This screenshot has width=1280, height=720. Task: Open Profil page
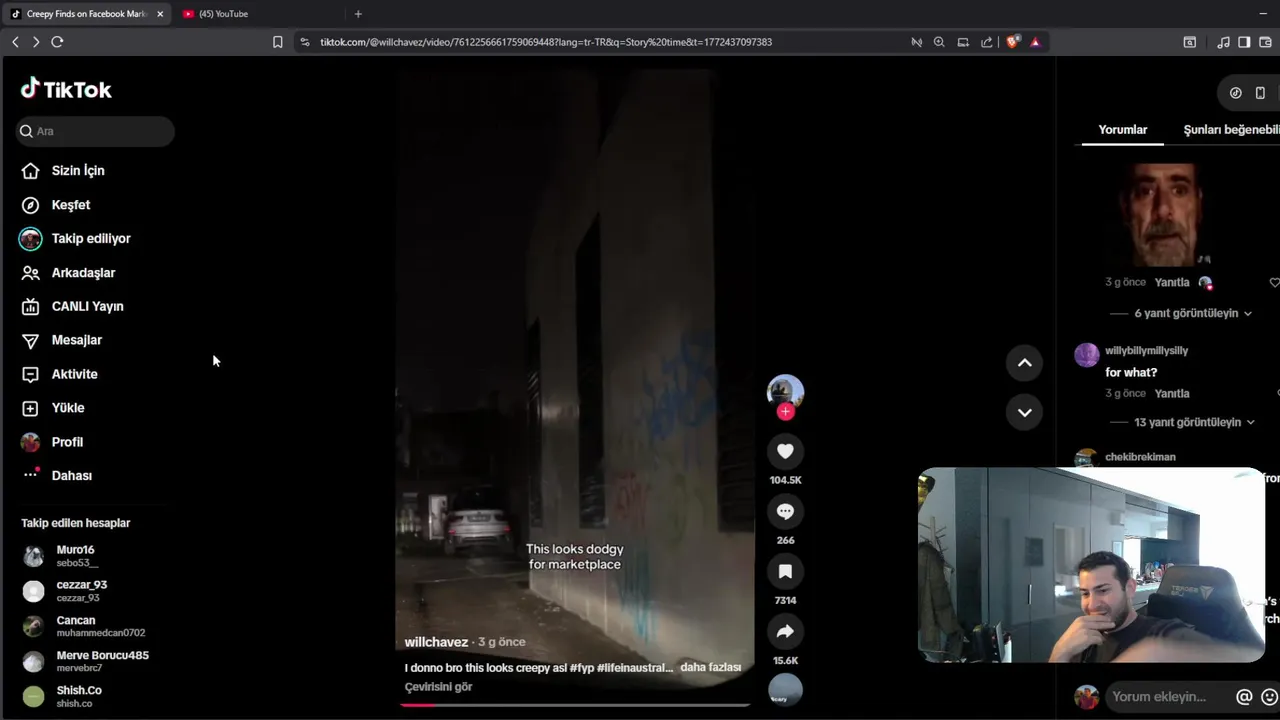52,442
